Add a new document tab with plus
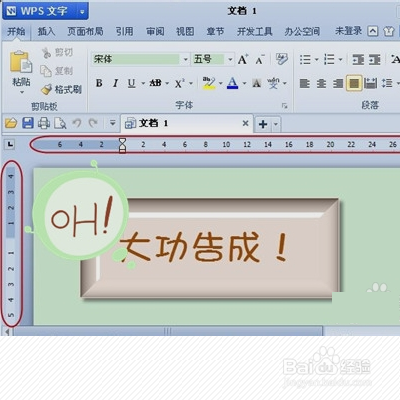400x400 pixels. tap(263, 124)
